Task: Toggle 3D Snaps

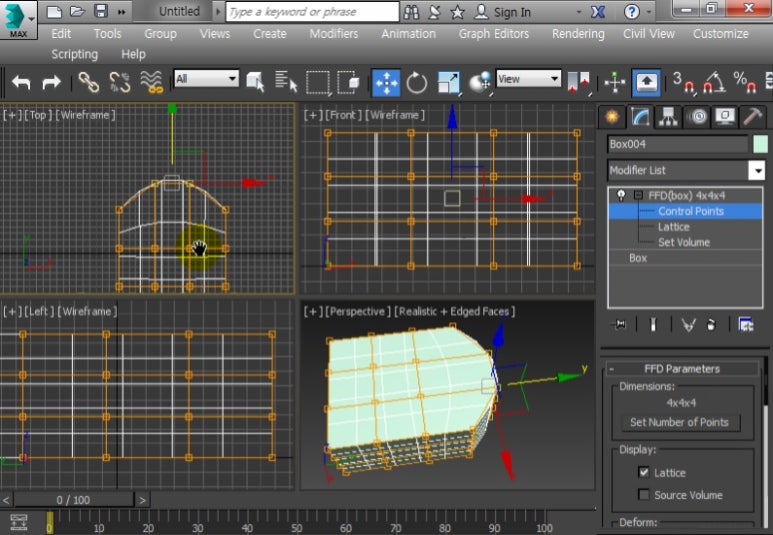Action: (684, 82)
